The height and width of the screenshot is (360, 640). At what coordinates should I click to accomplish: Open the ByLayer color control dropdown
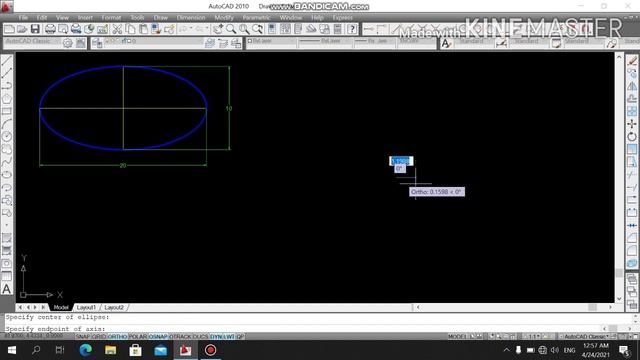point(272,42)
